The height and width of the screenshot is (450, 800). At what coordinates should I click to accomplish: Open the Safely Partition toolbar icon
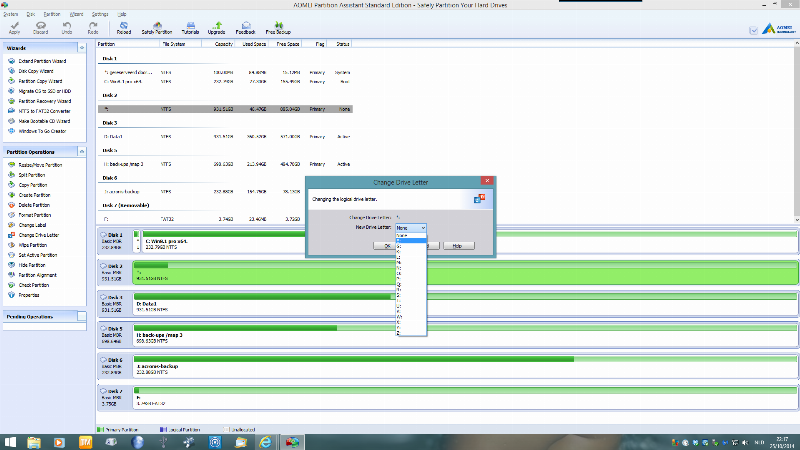pos(157,28)
